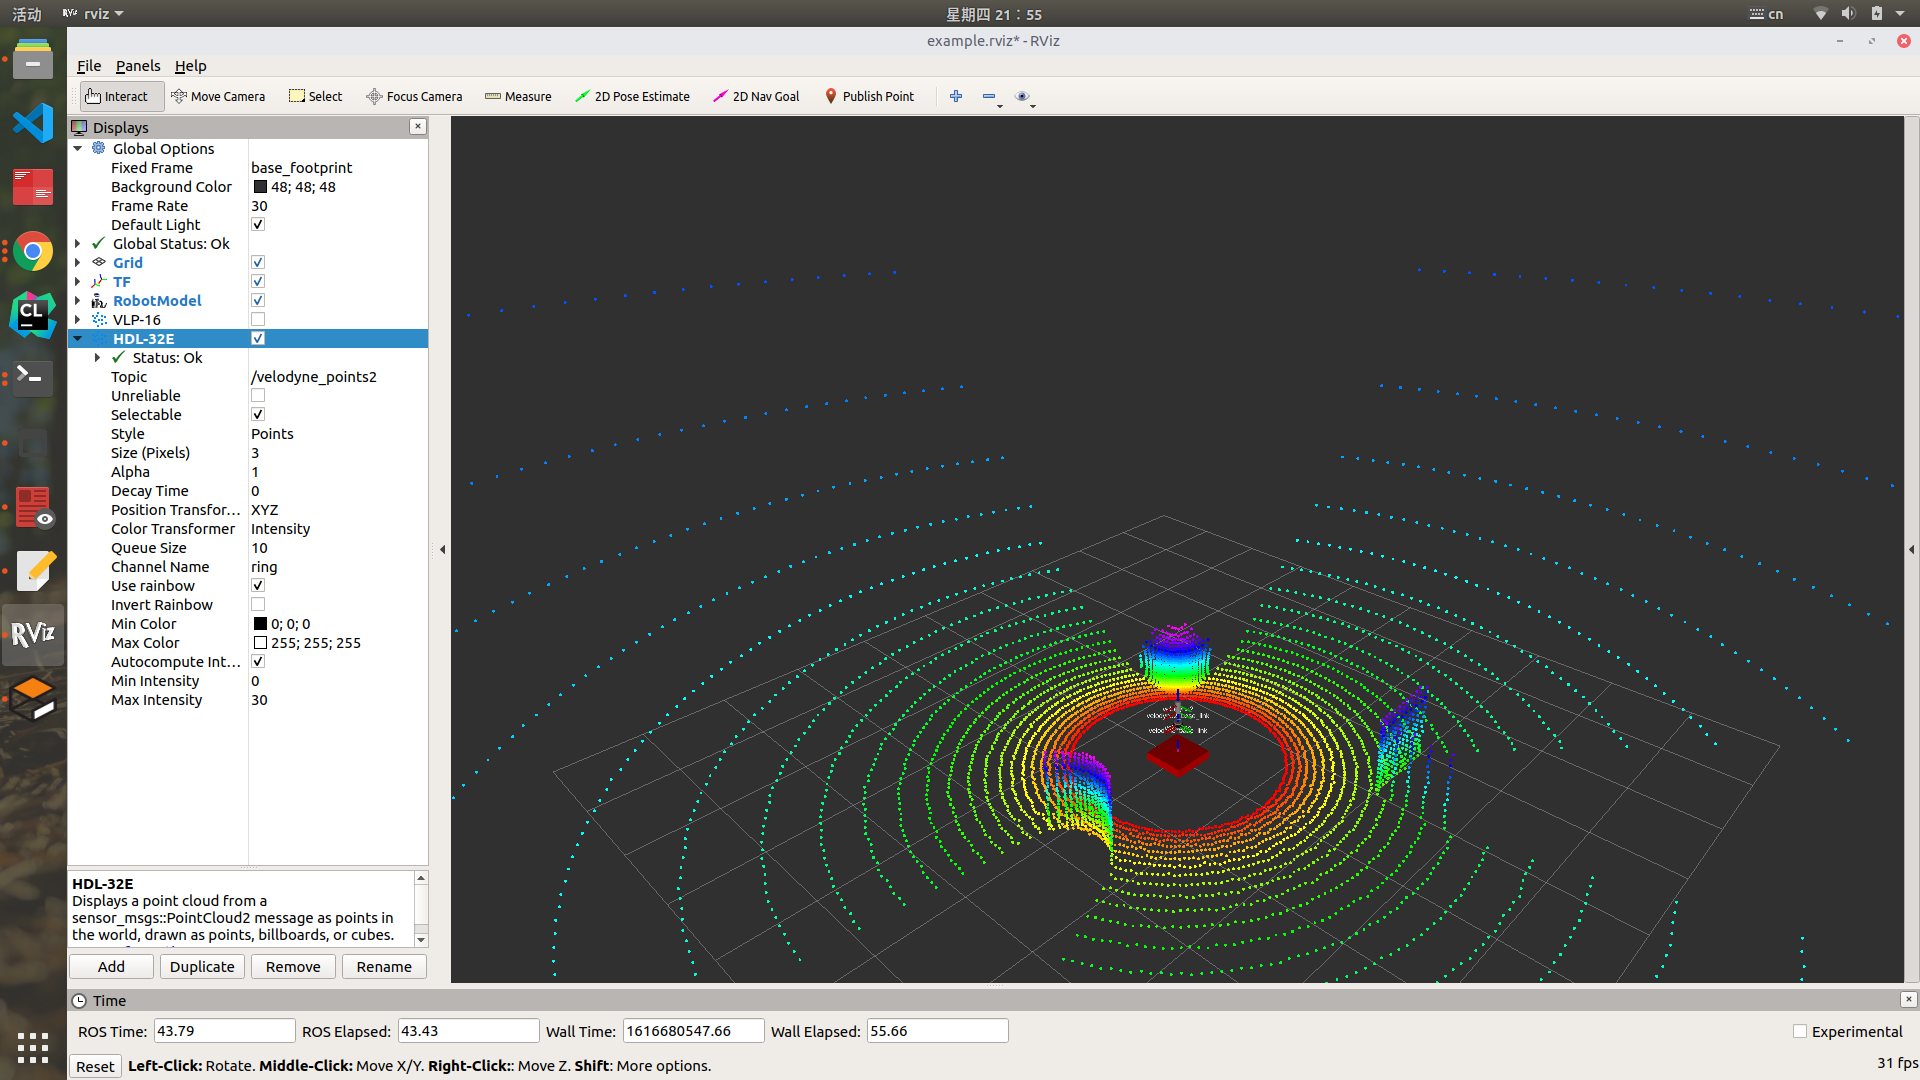This screenshot has width=1920, height=1080.
Task: Open the view eye icon dropdown
Action: click(x=1023, y=97)
